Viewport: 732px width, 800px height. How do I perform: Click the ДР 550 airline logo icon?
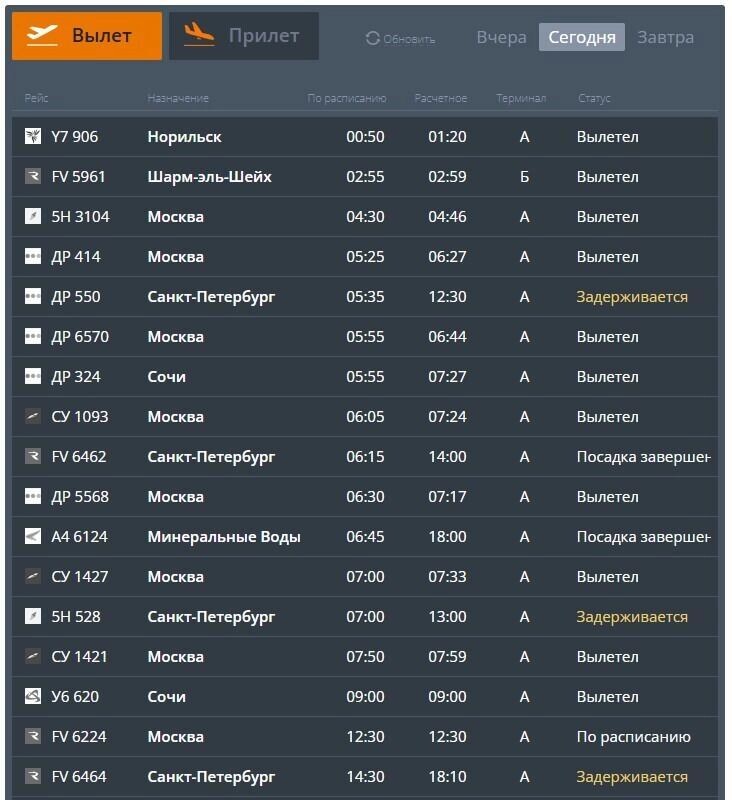coord(33,296)
